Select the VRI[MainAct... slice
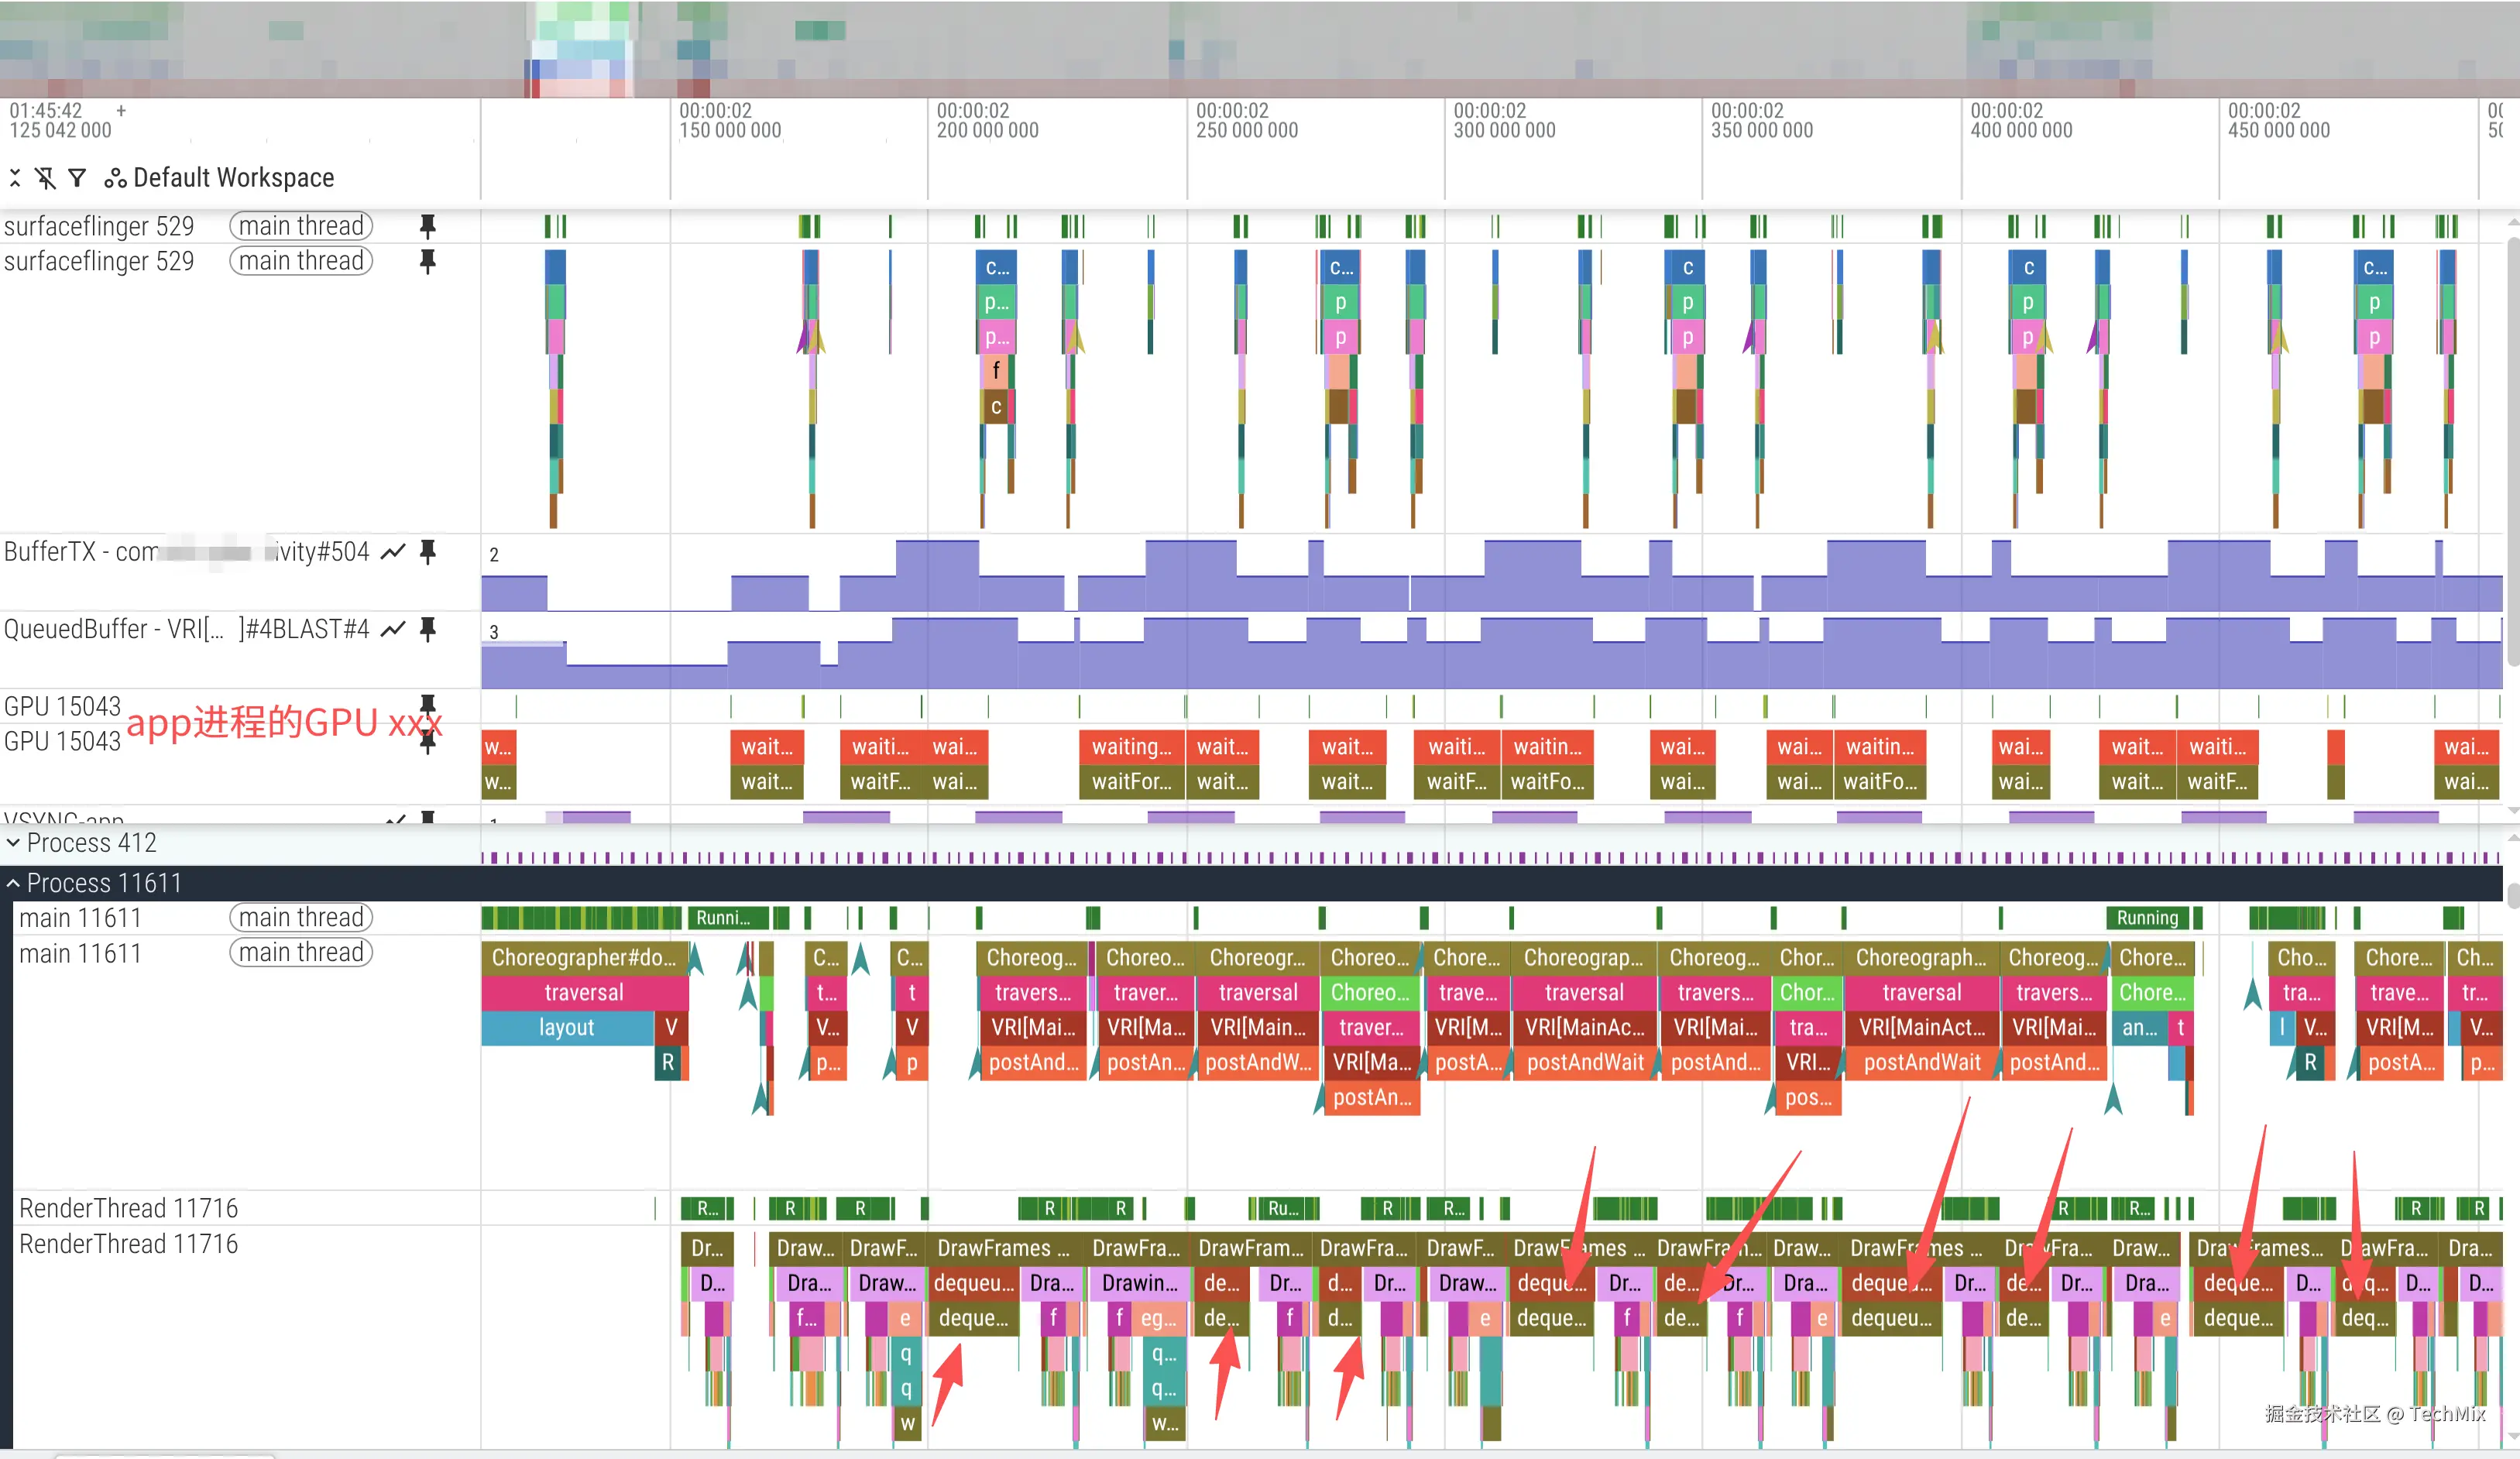The height and width of the screenshot is (1459, 2520). (1922, 1027)
